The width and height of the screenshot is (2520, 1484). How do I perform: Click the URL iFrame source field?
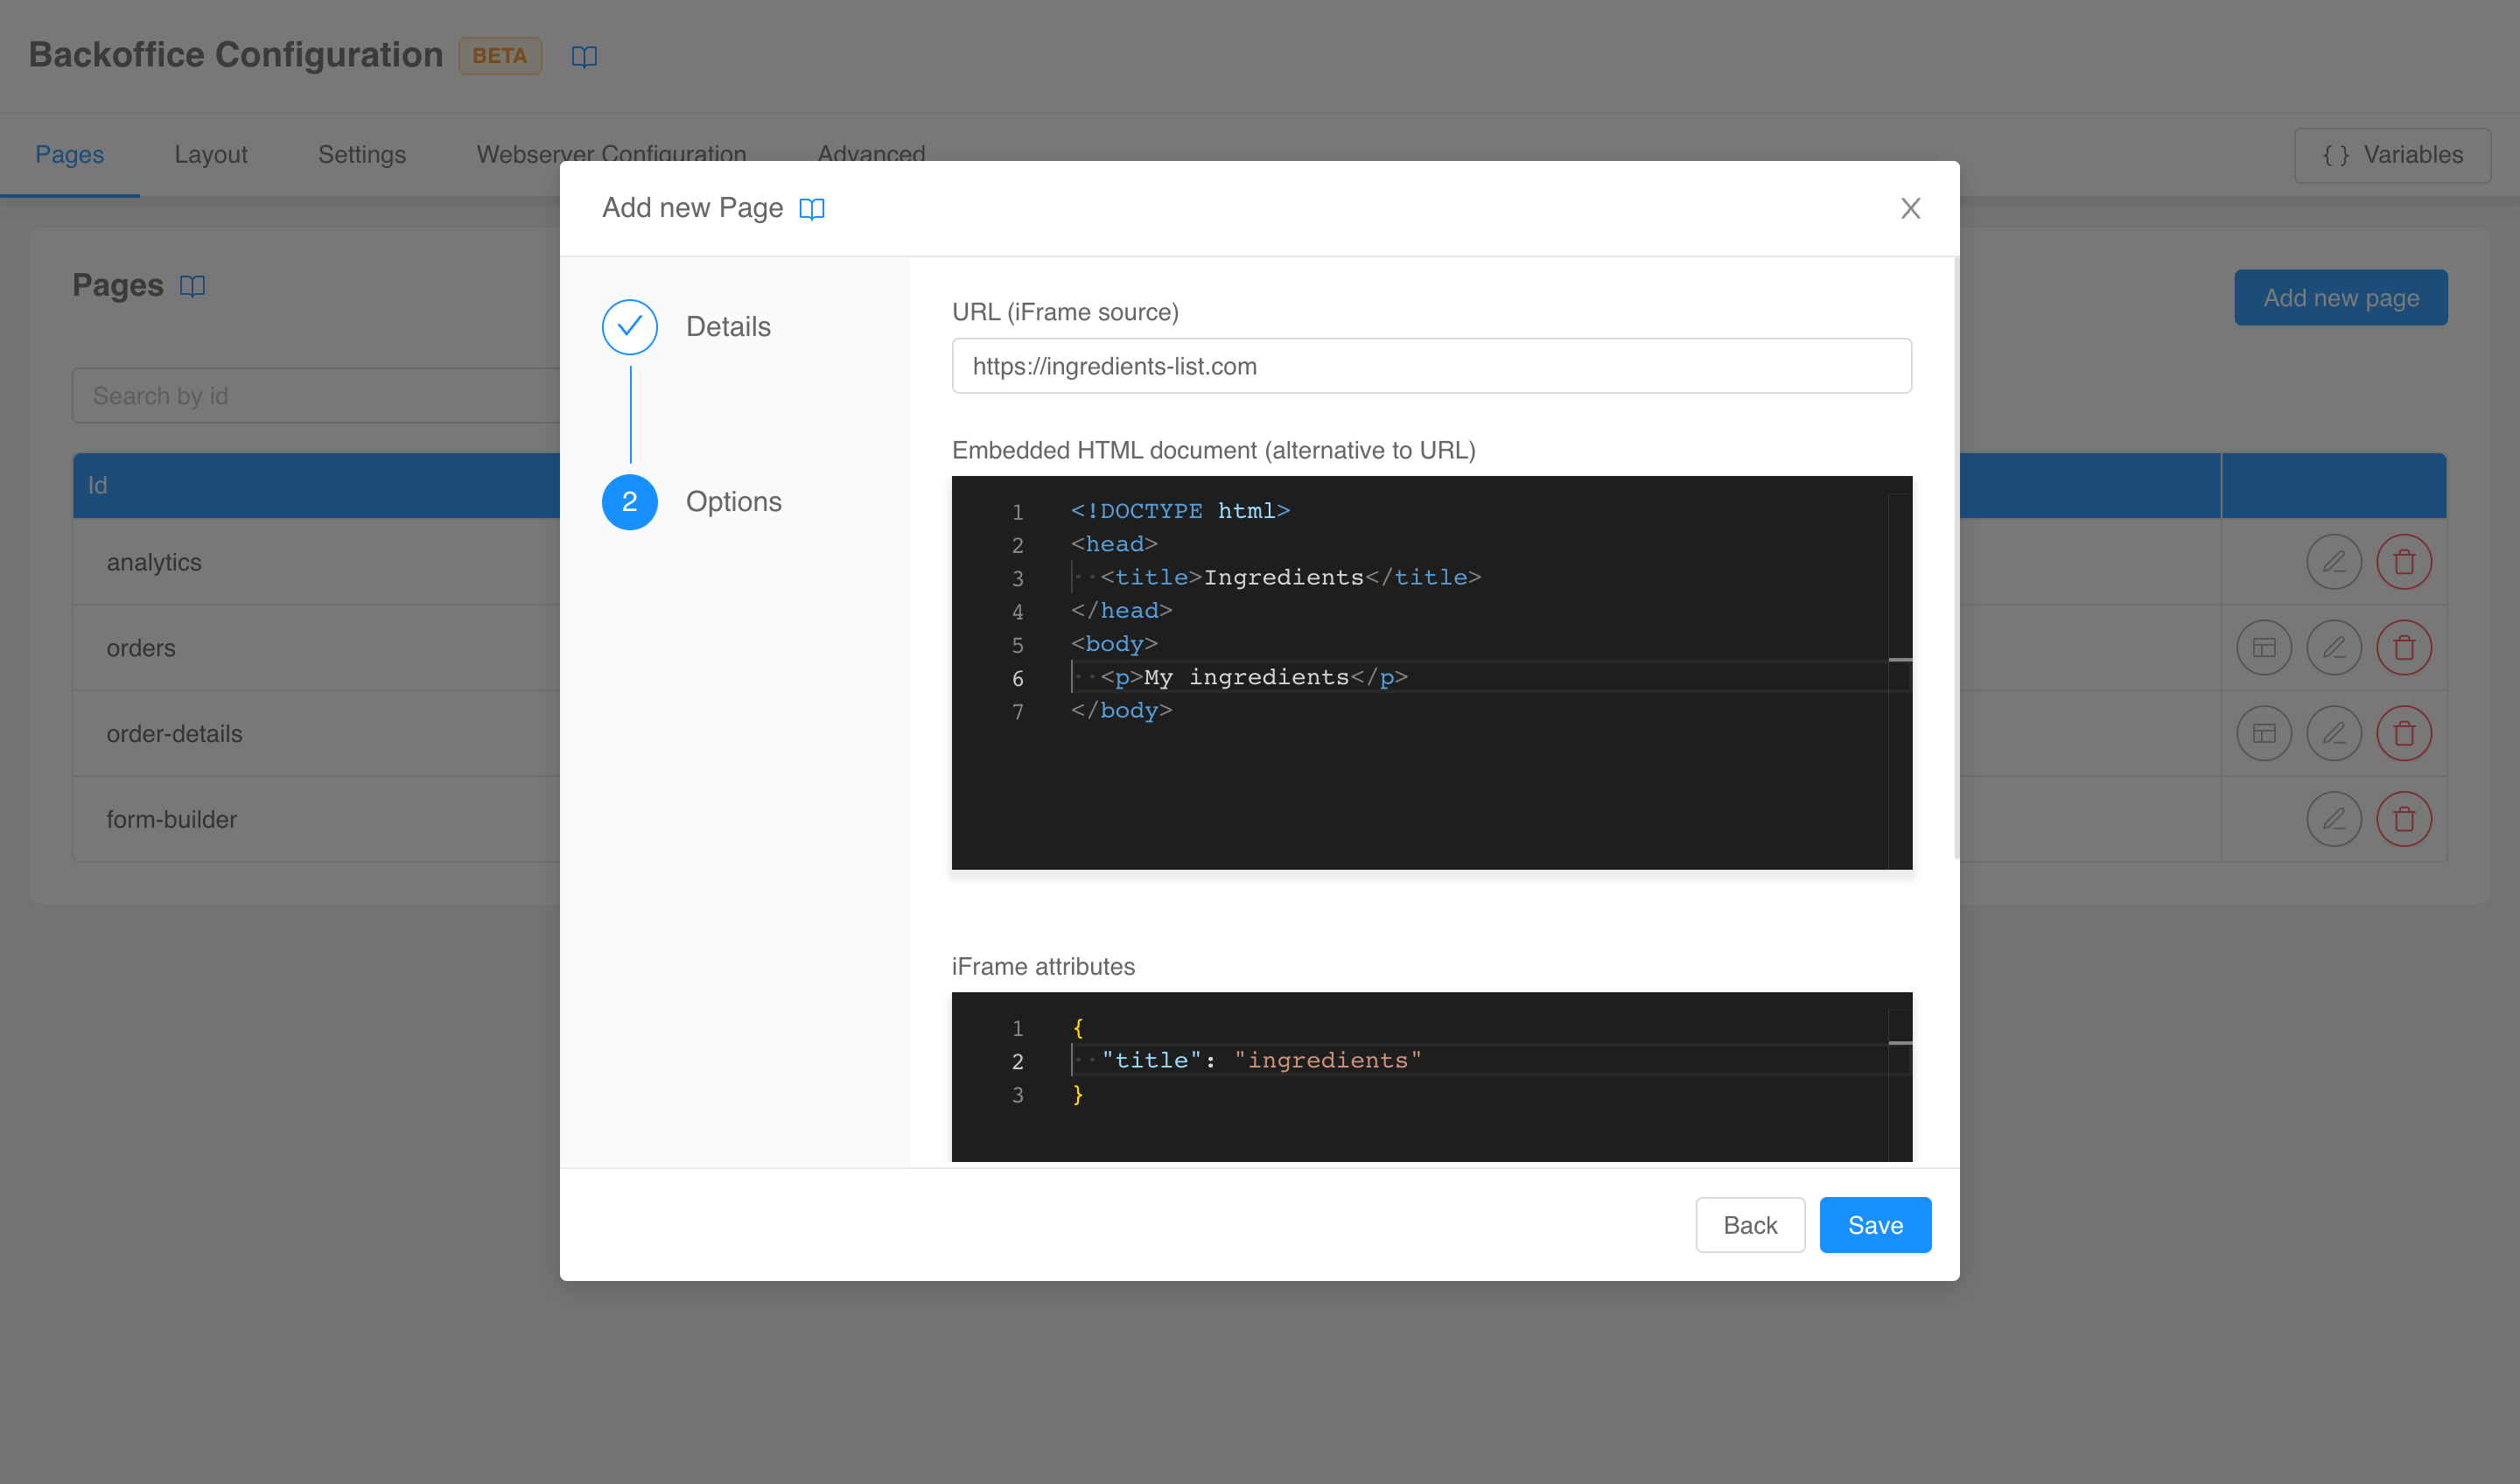click(x=1430, y=365)
